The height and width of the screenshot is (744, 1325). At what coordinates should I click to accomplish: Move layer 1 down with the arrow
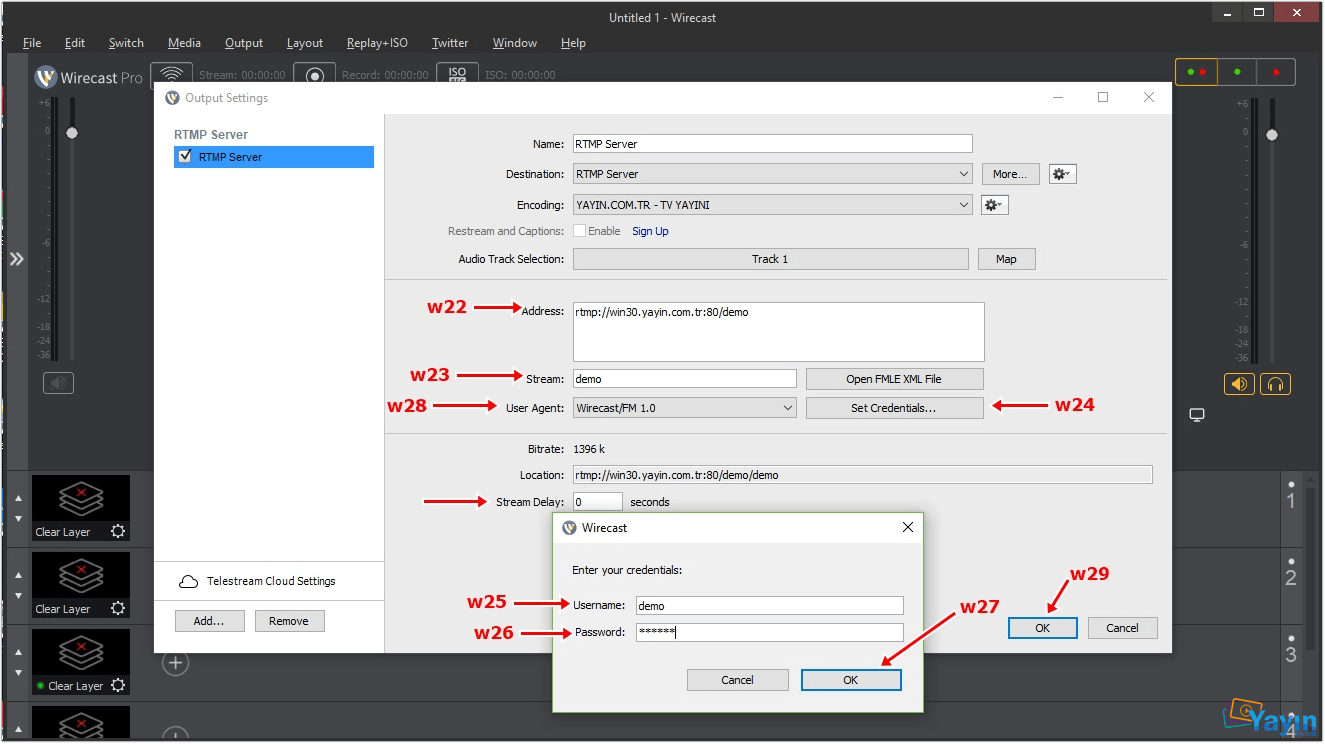pos(17,519)
